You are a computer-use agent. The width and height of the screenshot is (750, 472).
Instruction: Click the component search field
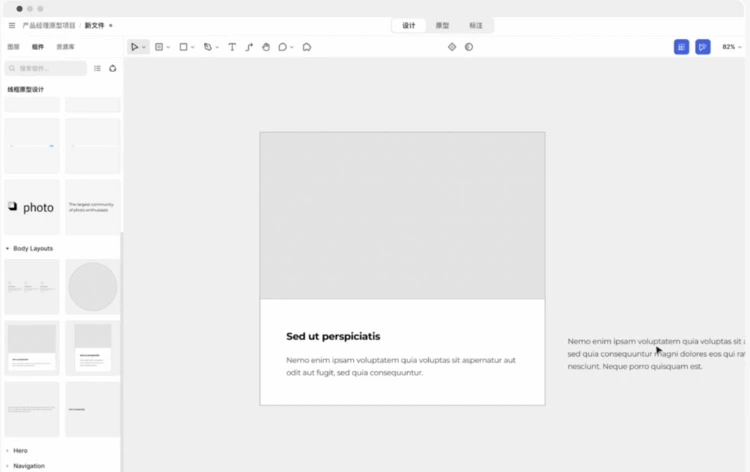(x=48, y=68)
